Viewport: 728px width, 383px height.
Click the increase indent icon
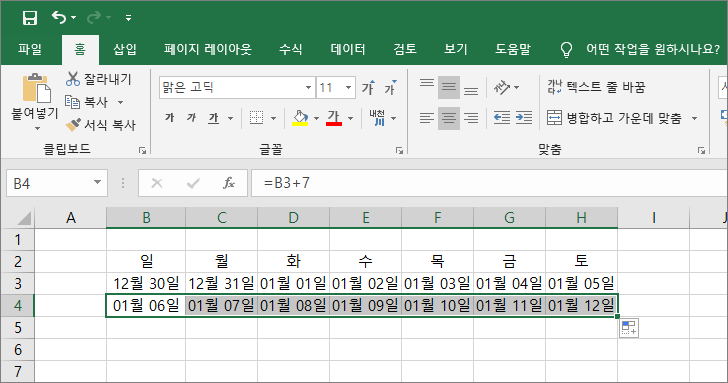(524, 118)
